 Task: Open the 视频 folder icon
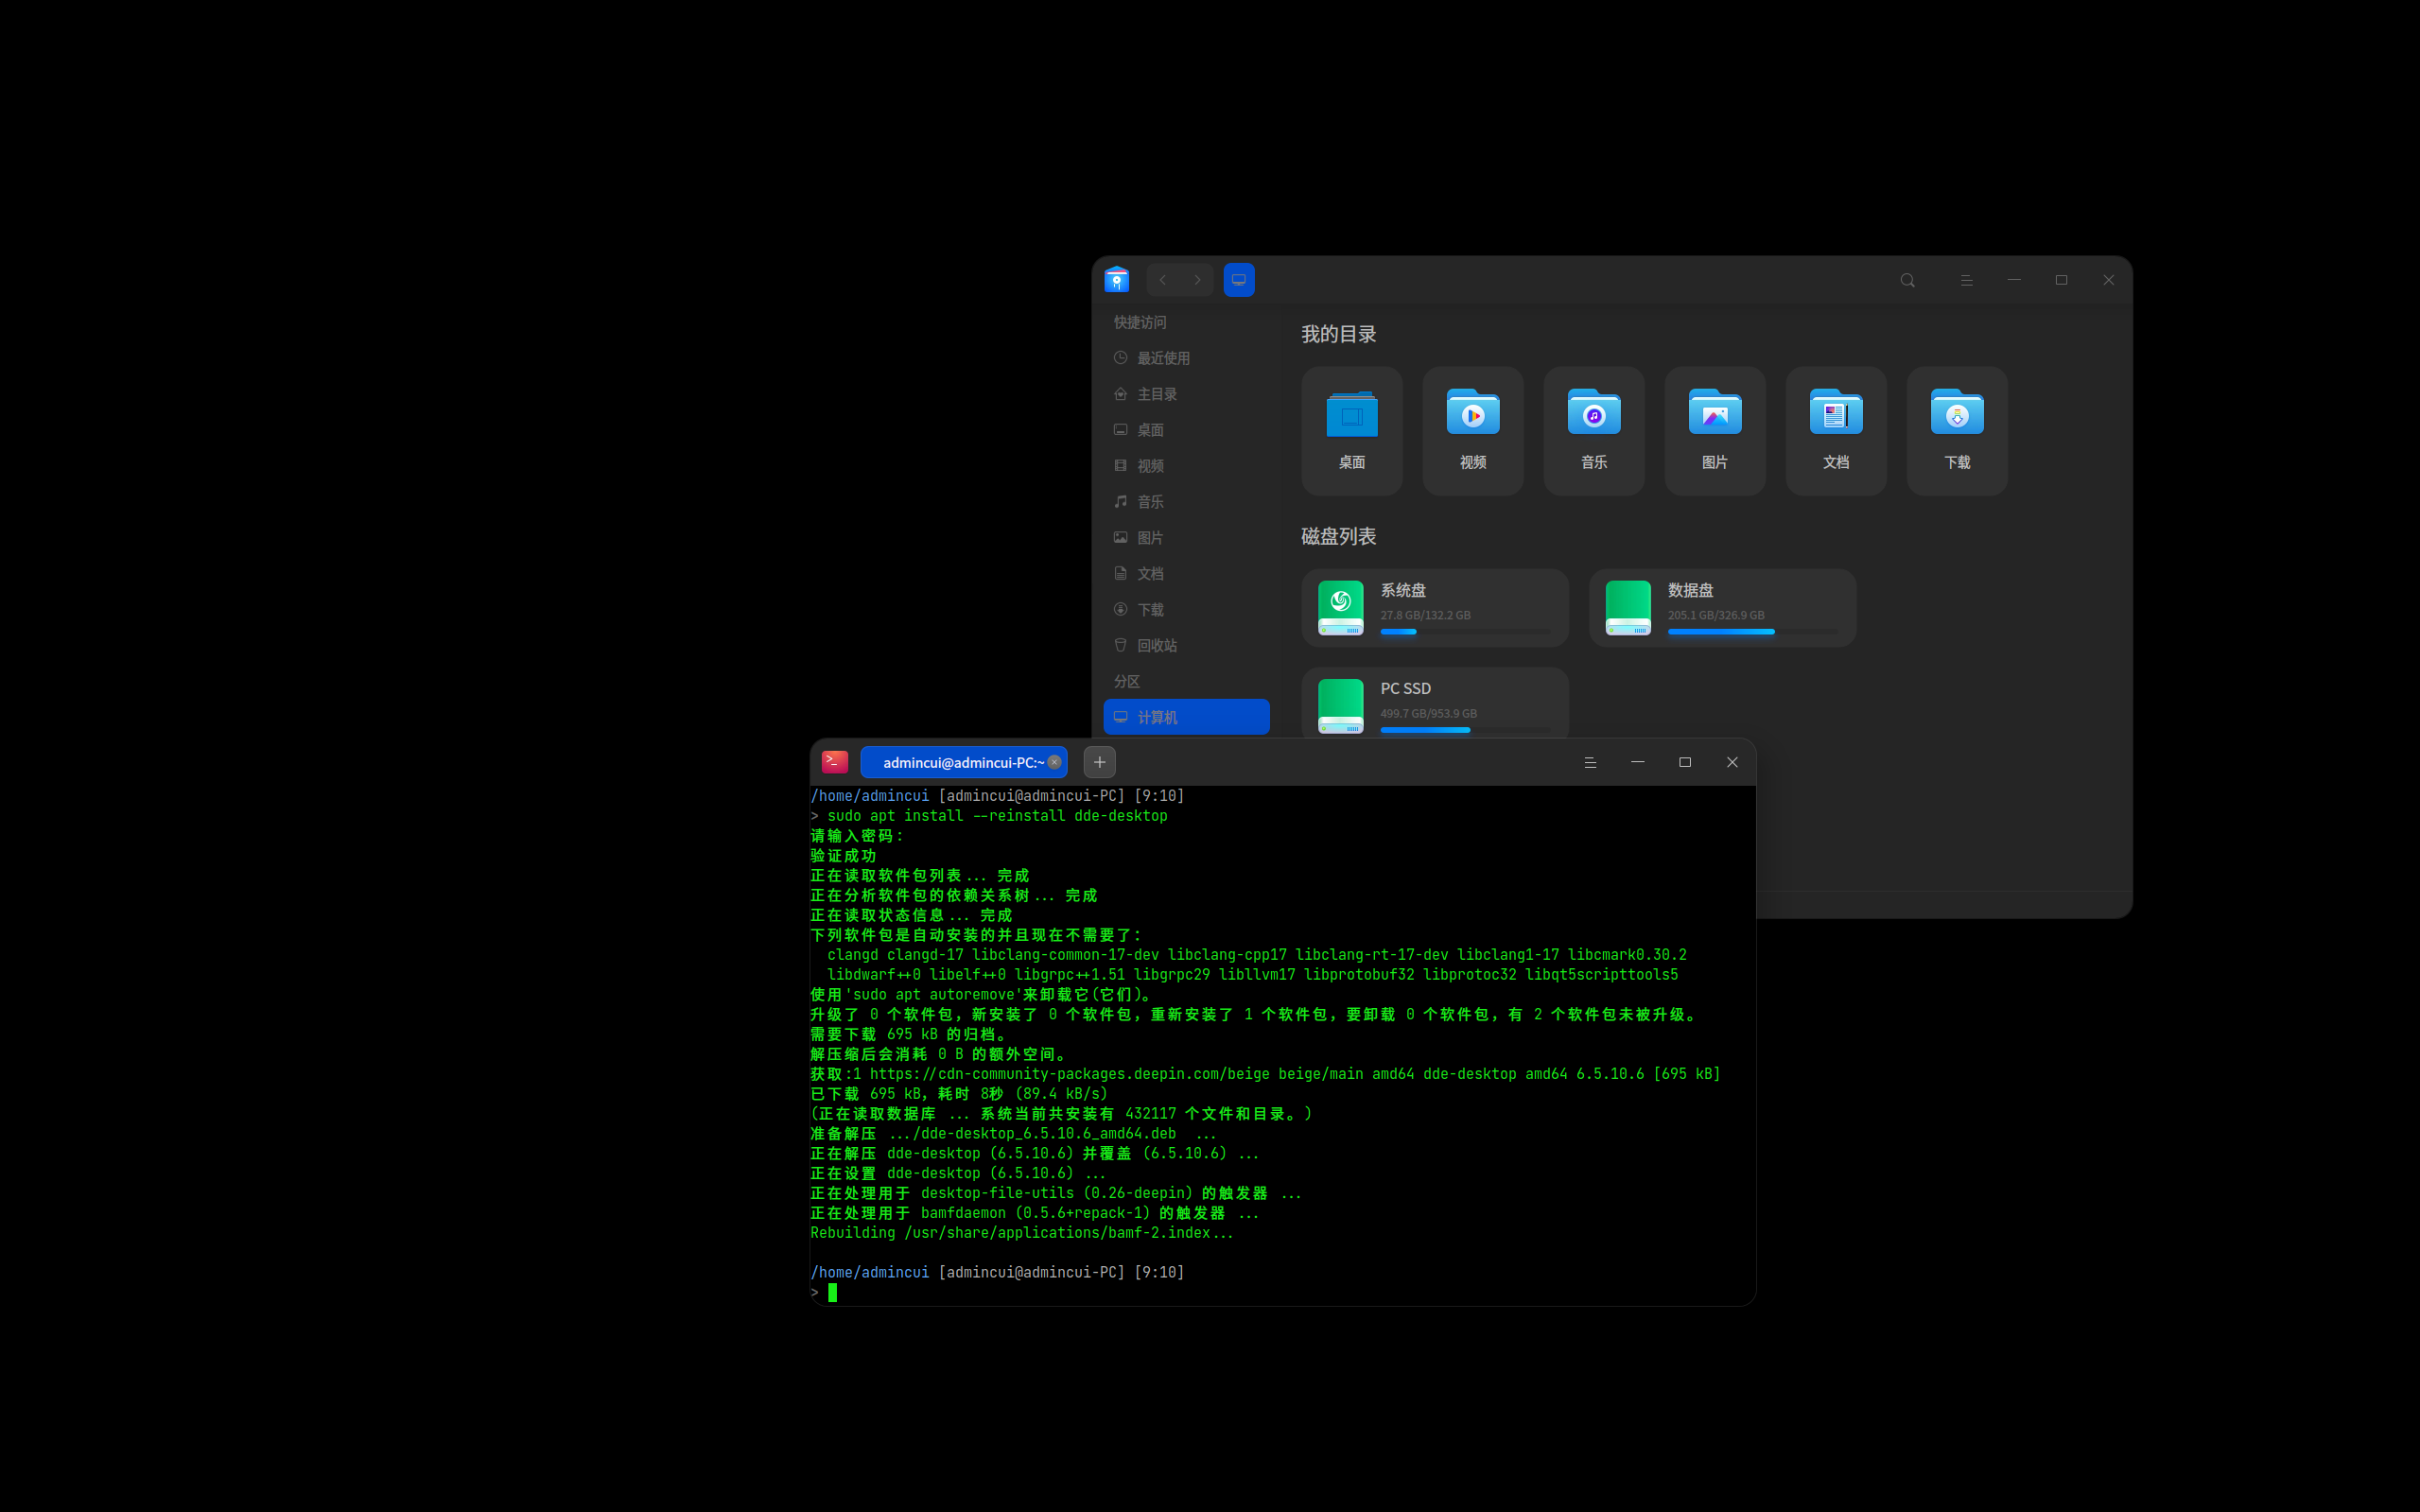click(x=1472, y=430)
